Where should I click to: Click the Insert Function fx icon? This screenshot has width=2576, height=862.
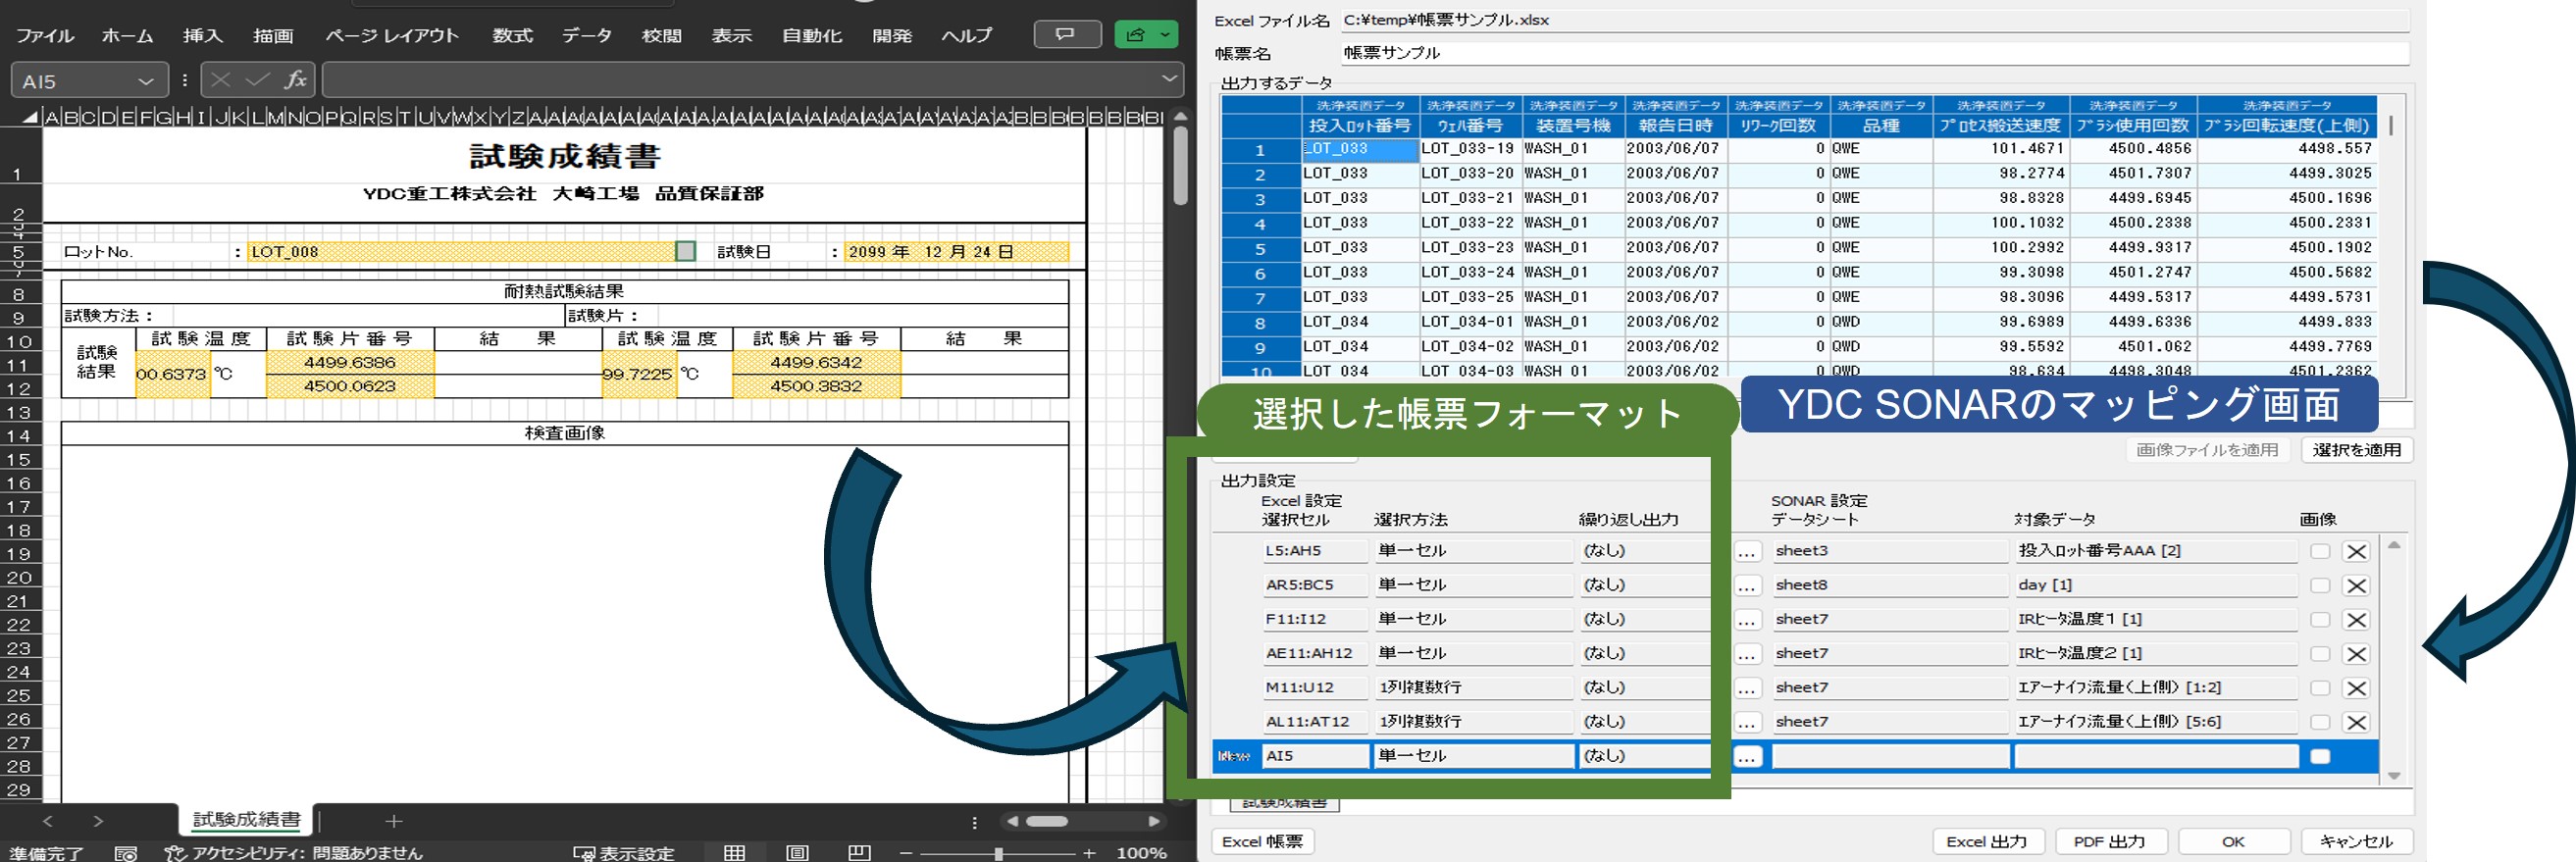[295, 80]
